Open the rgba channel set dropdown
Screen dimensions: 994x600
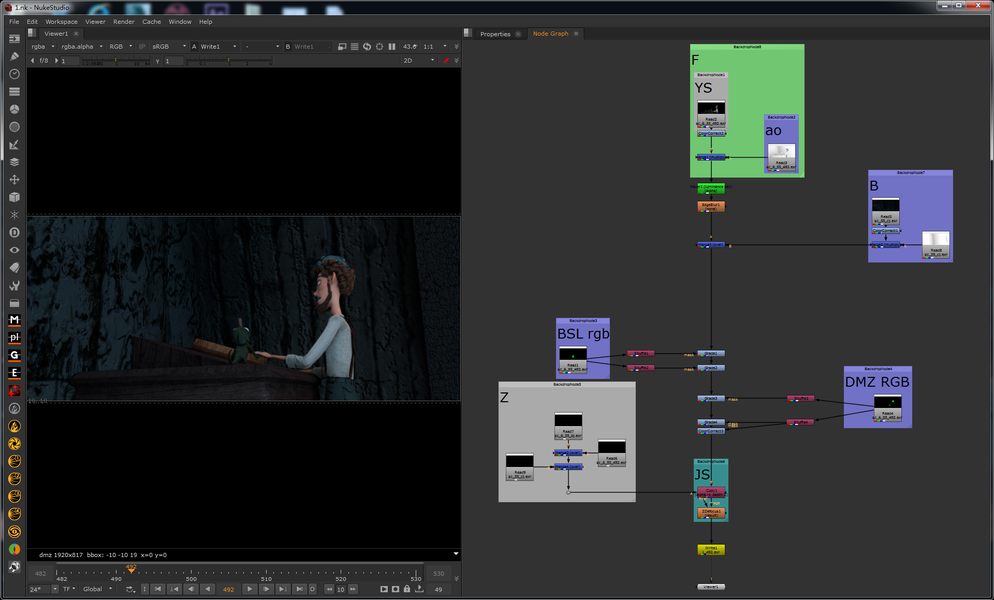[43, 46]
